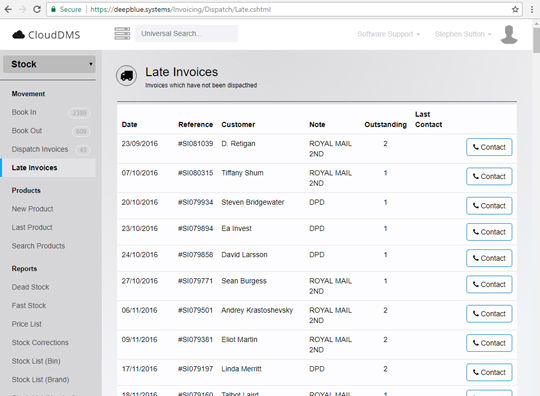The width and height of the screenshot is (540, 396).
Task: Open Fast Stock report
Action: (29, 306)
